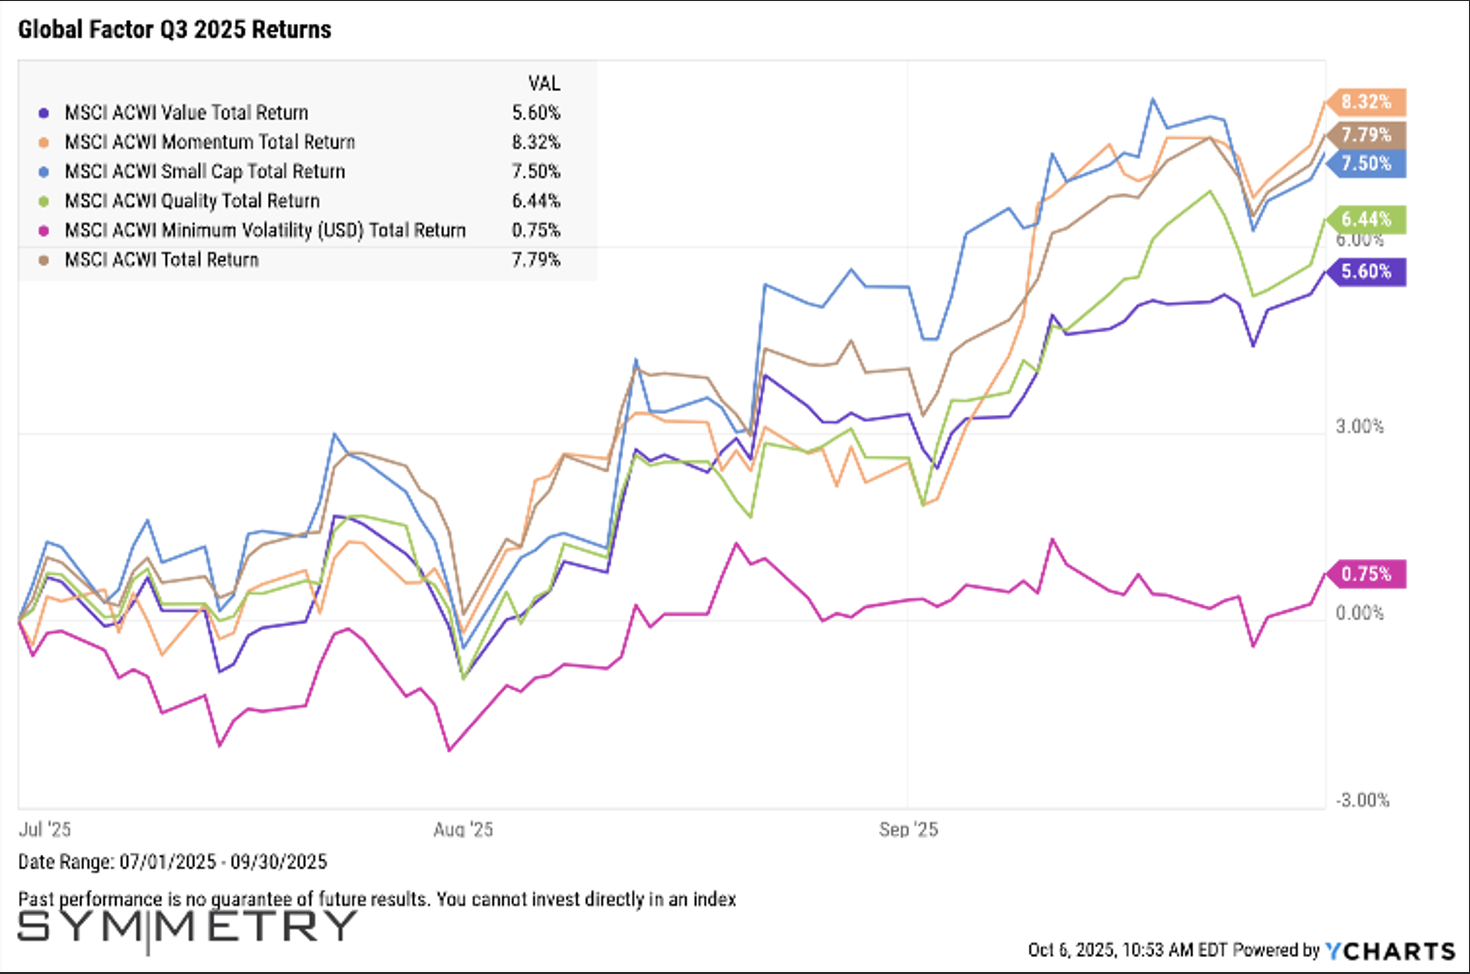Click the orange Momentum legend dot

(x=43, y=142)
